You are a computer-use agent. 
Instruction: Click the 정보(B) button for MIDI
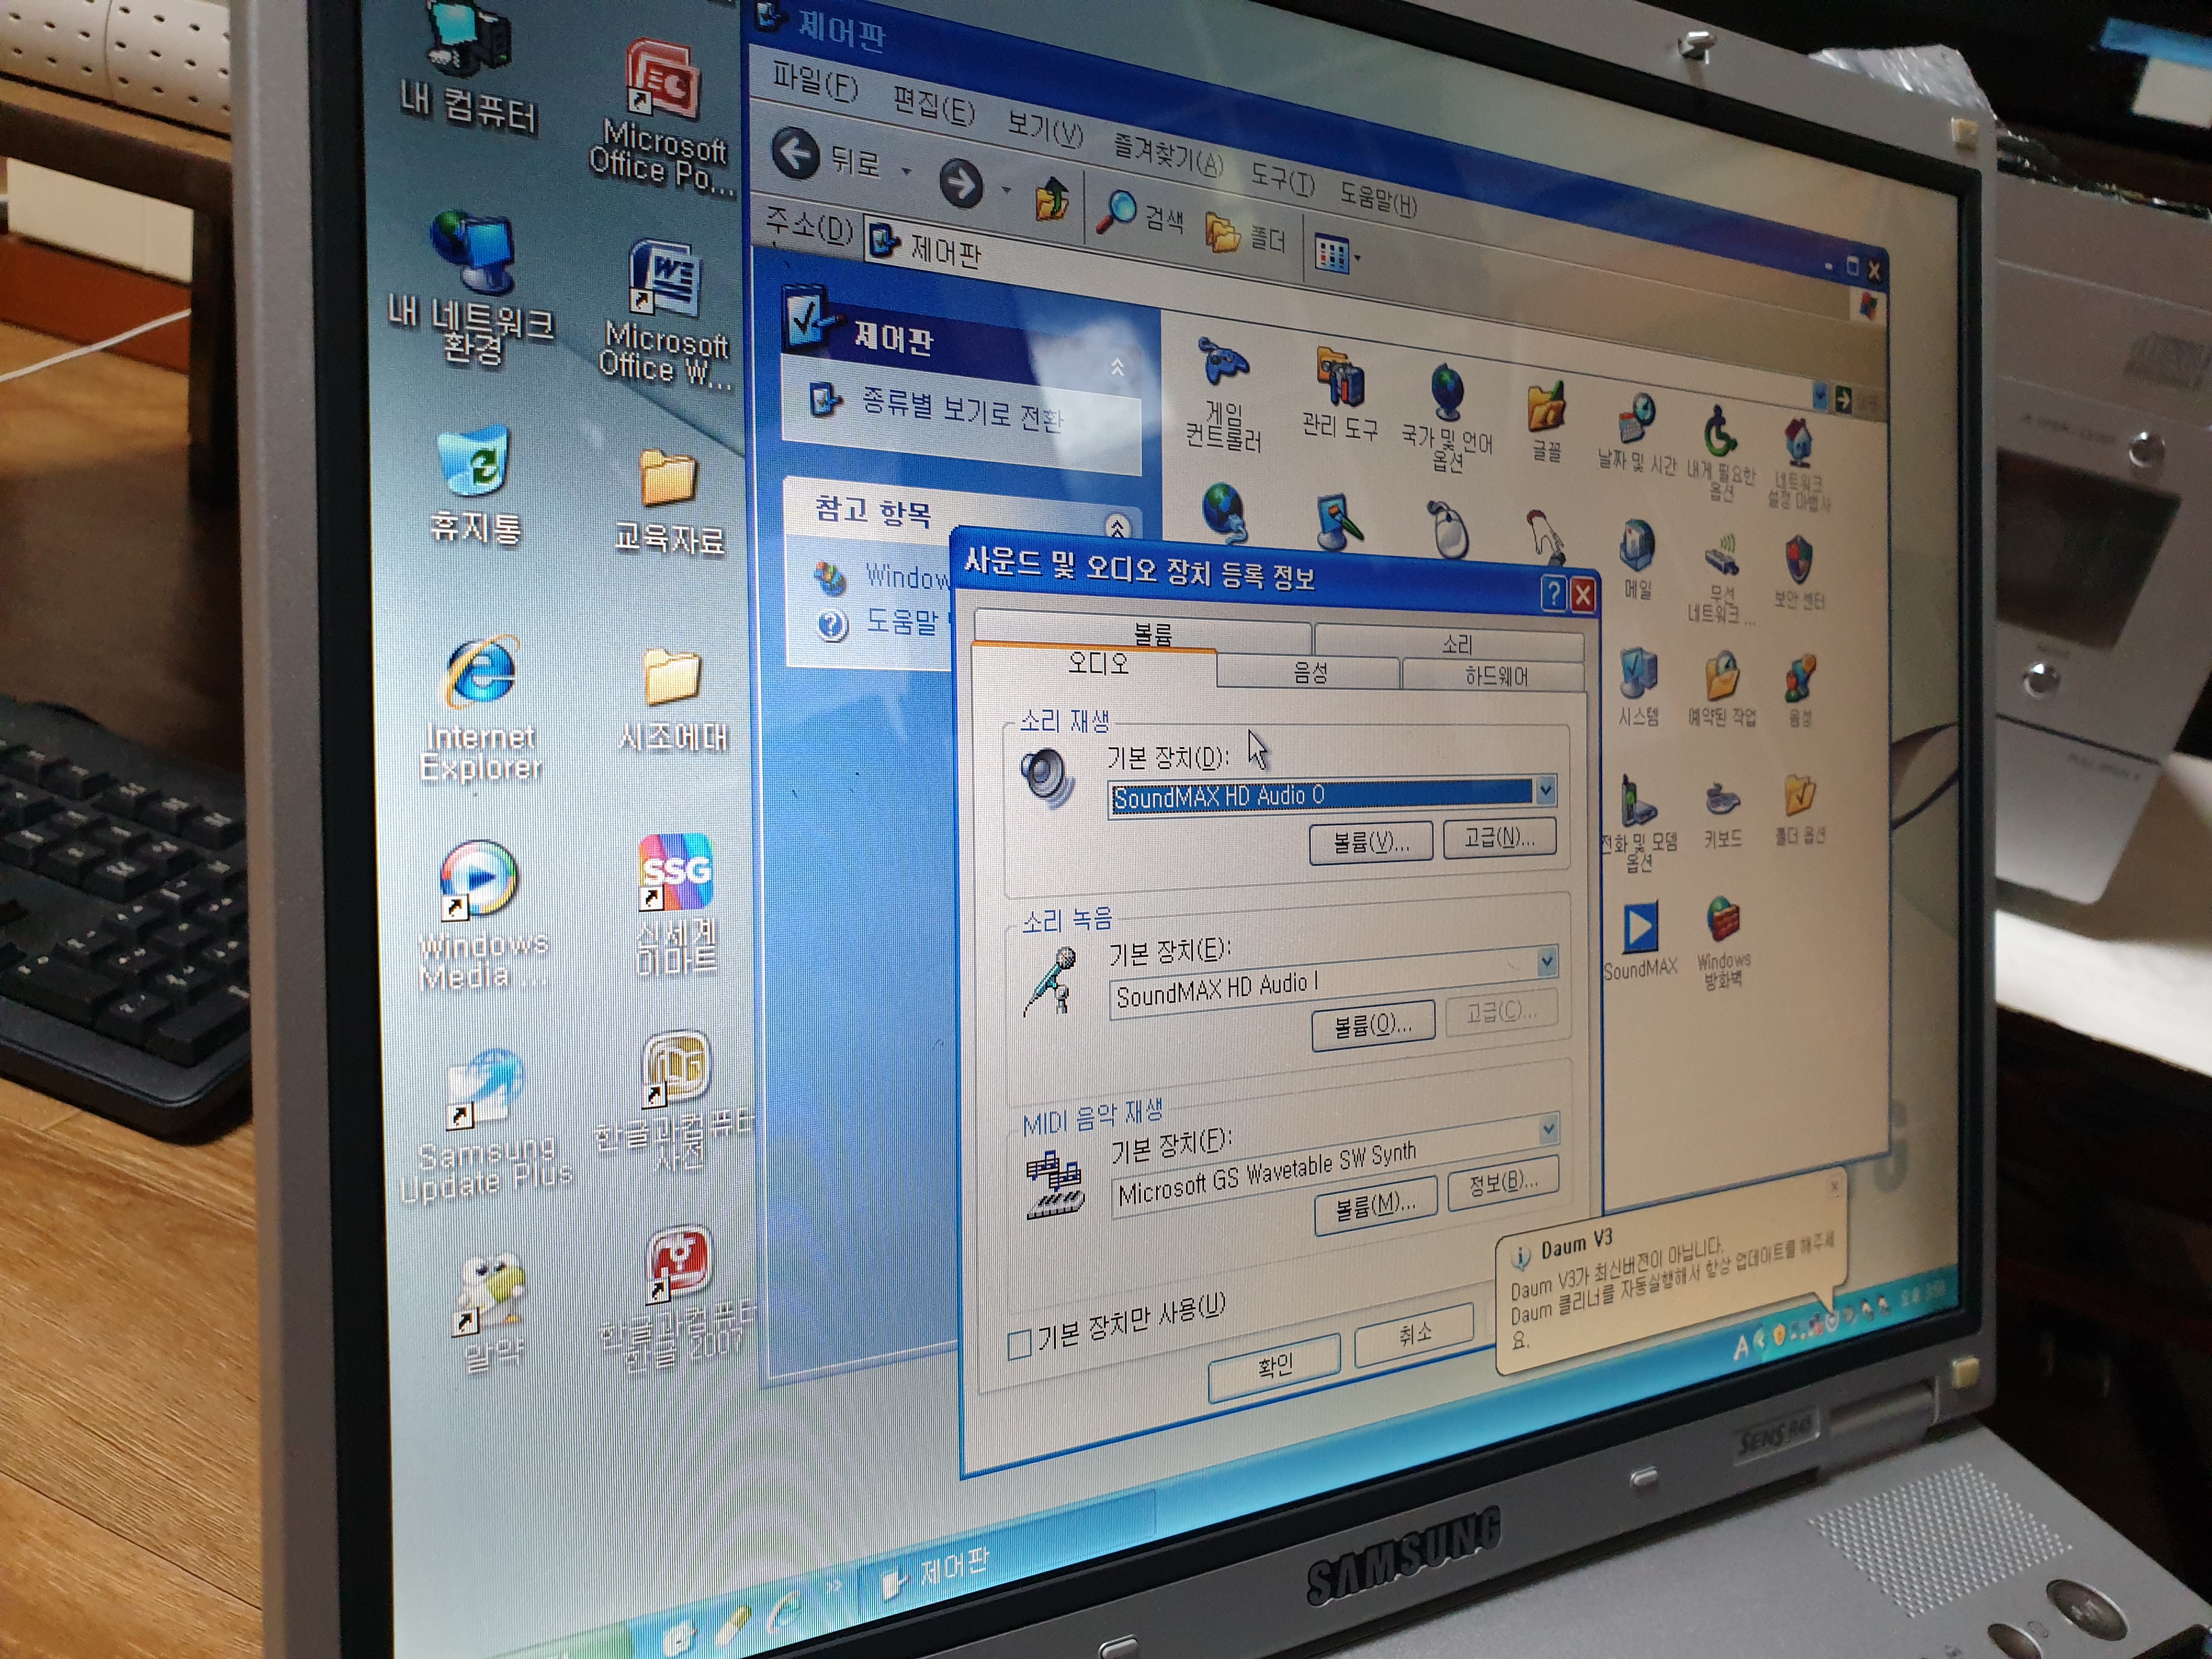pyautogui.click(x=1503, y=1183)
